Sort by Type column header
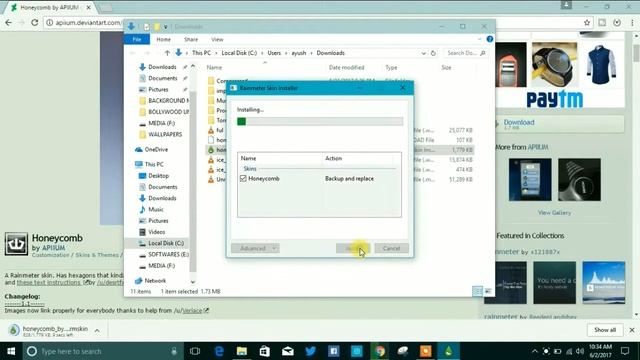Screen dimensions: 640x360 (x=391, y=67)
